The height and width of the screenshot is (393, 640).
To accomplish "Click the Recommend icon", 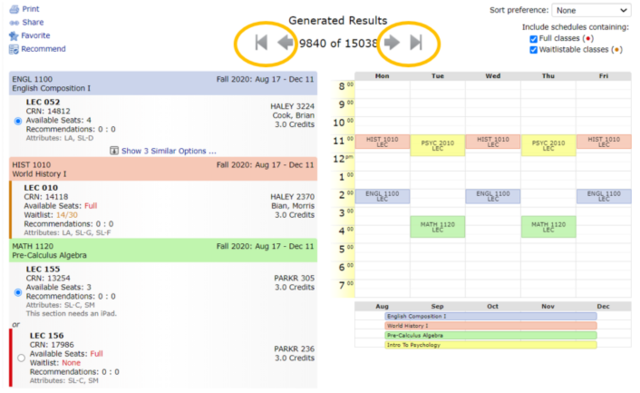I will 14,49.
